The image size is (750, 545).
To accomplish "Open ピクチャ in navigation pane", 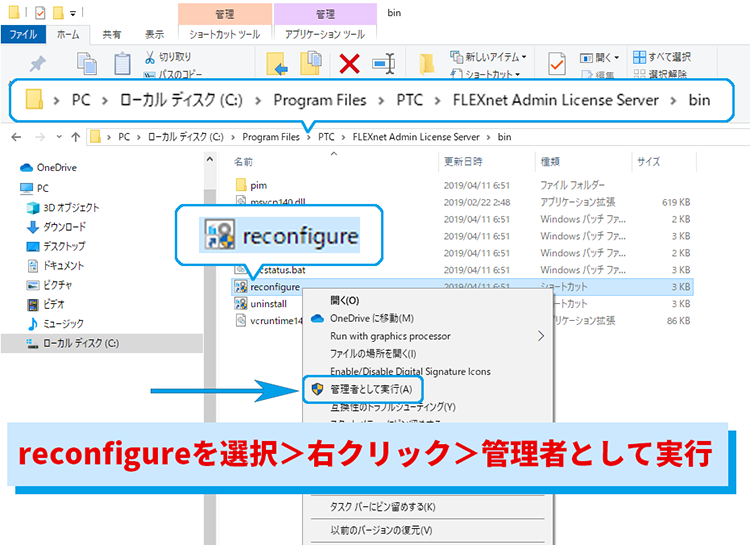I will click(49, 285).
